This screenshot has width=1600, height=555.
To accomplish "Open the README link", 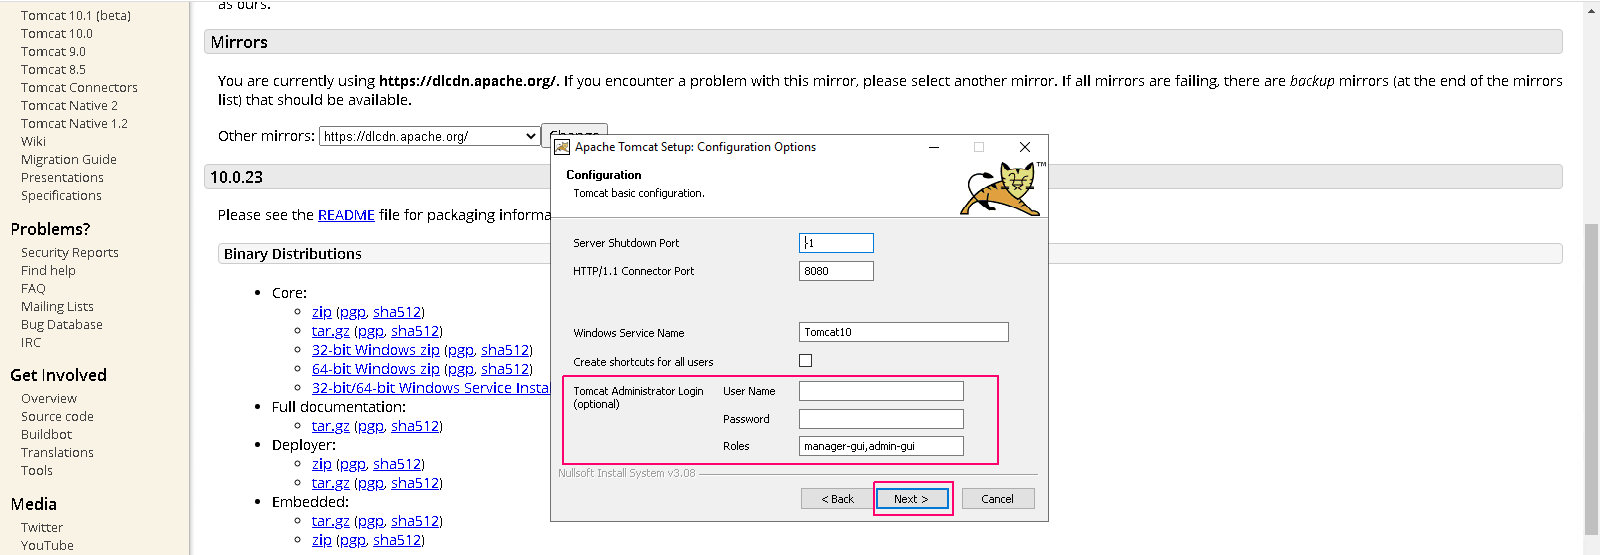I will (x=346, y=215).
